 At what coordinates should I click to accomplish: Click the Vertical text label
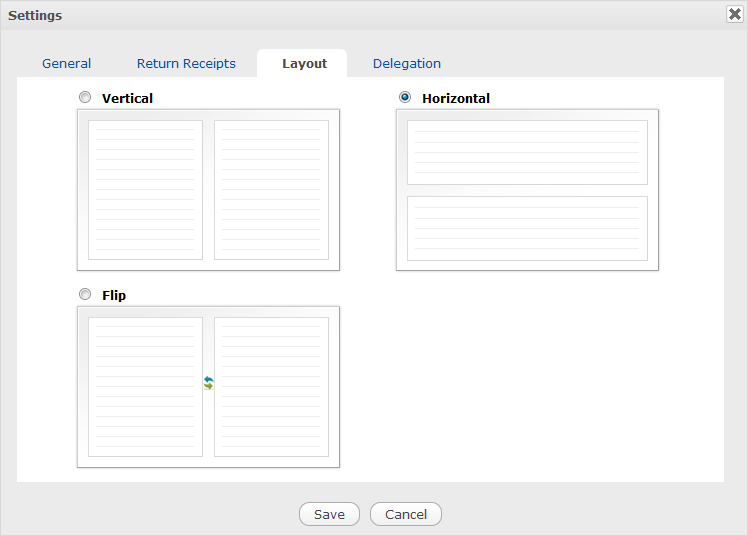(127, 99)
